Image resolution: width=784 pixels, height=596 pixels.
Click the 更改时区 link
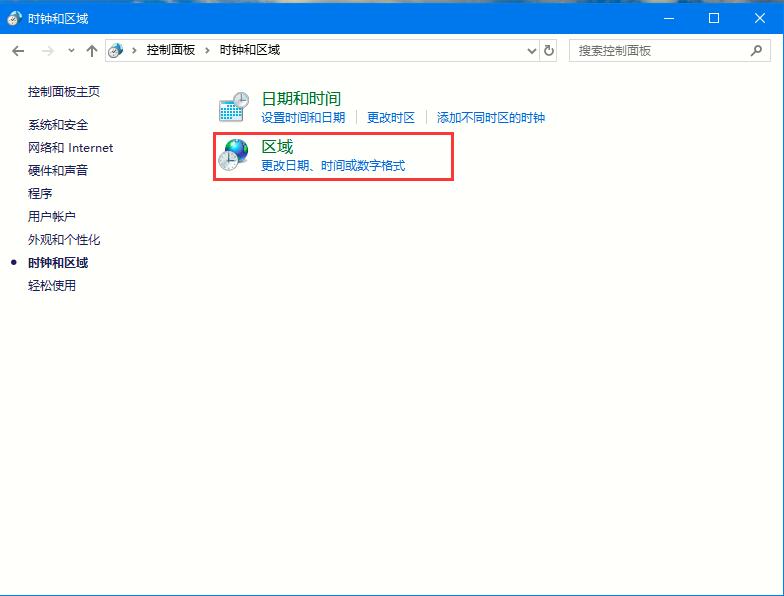[x=390, y=118]
